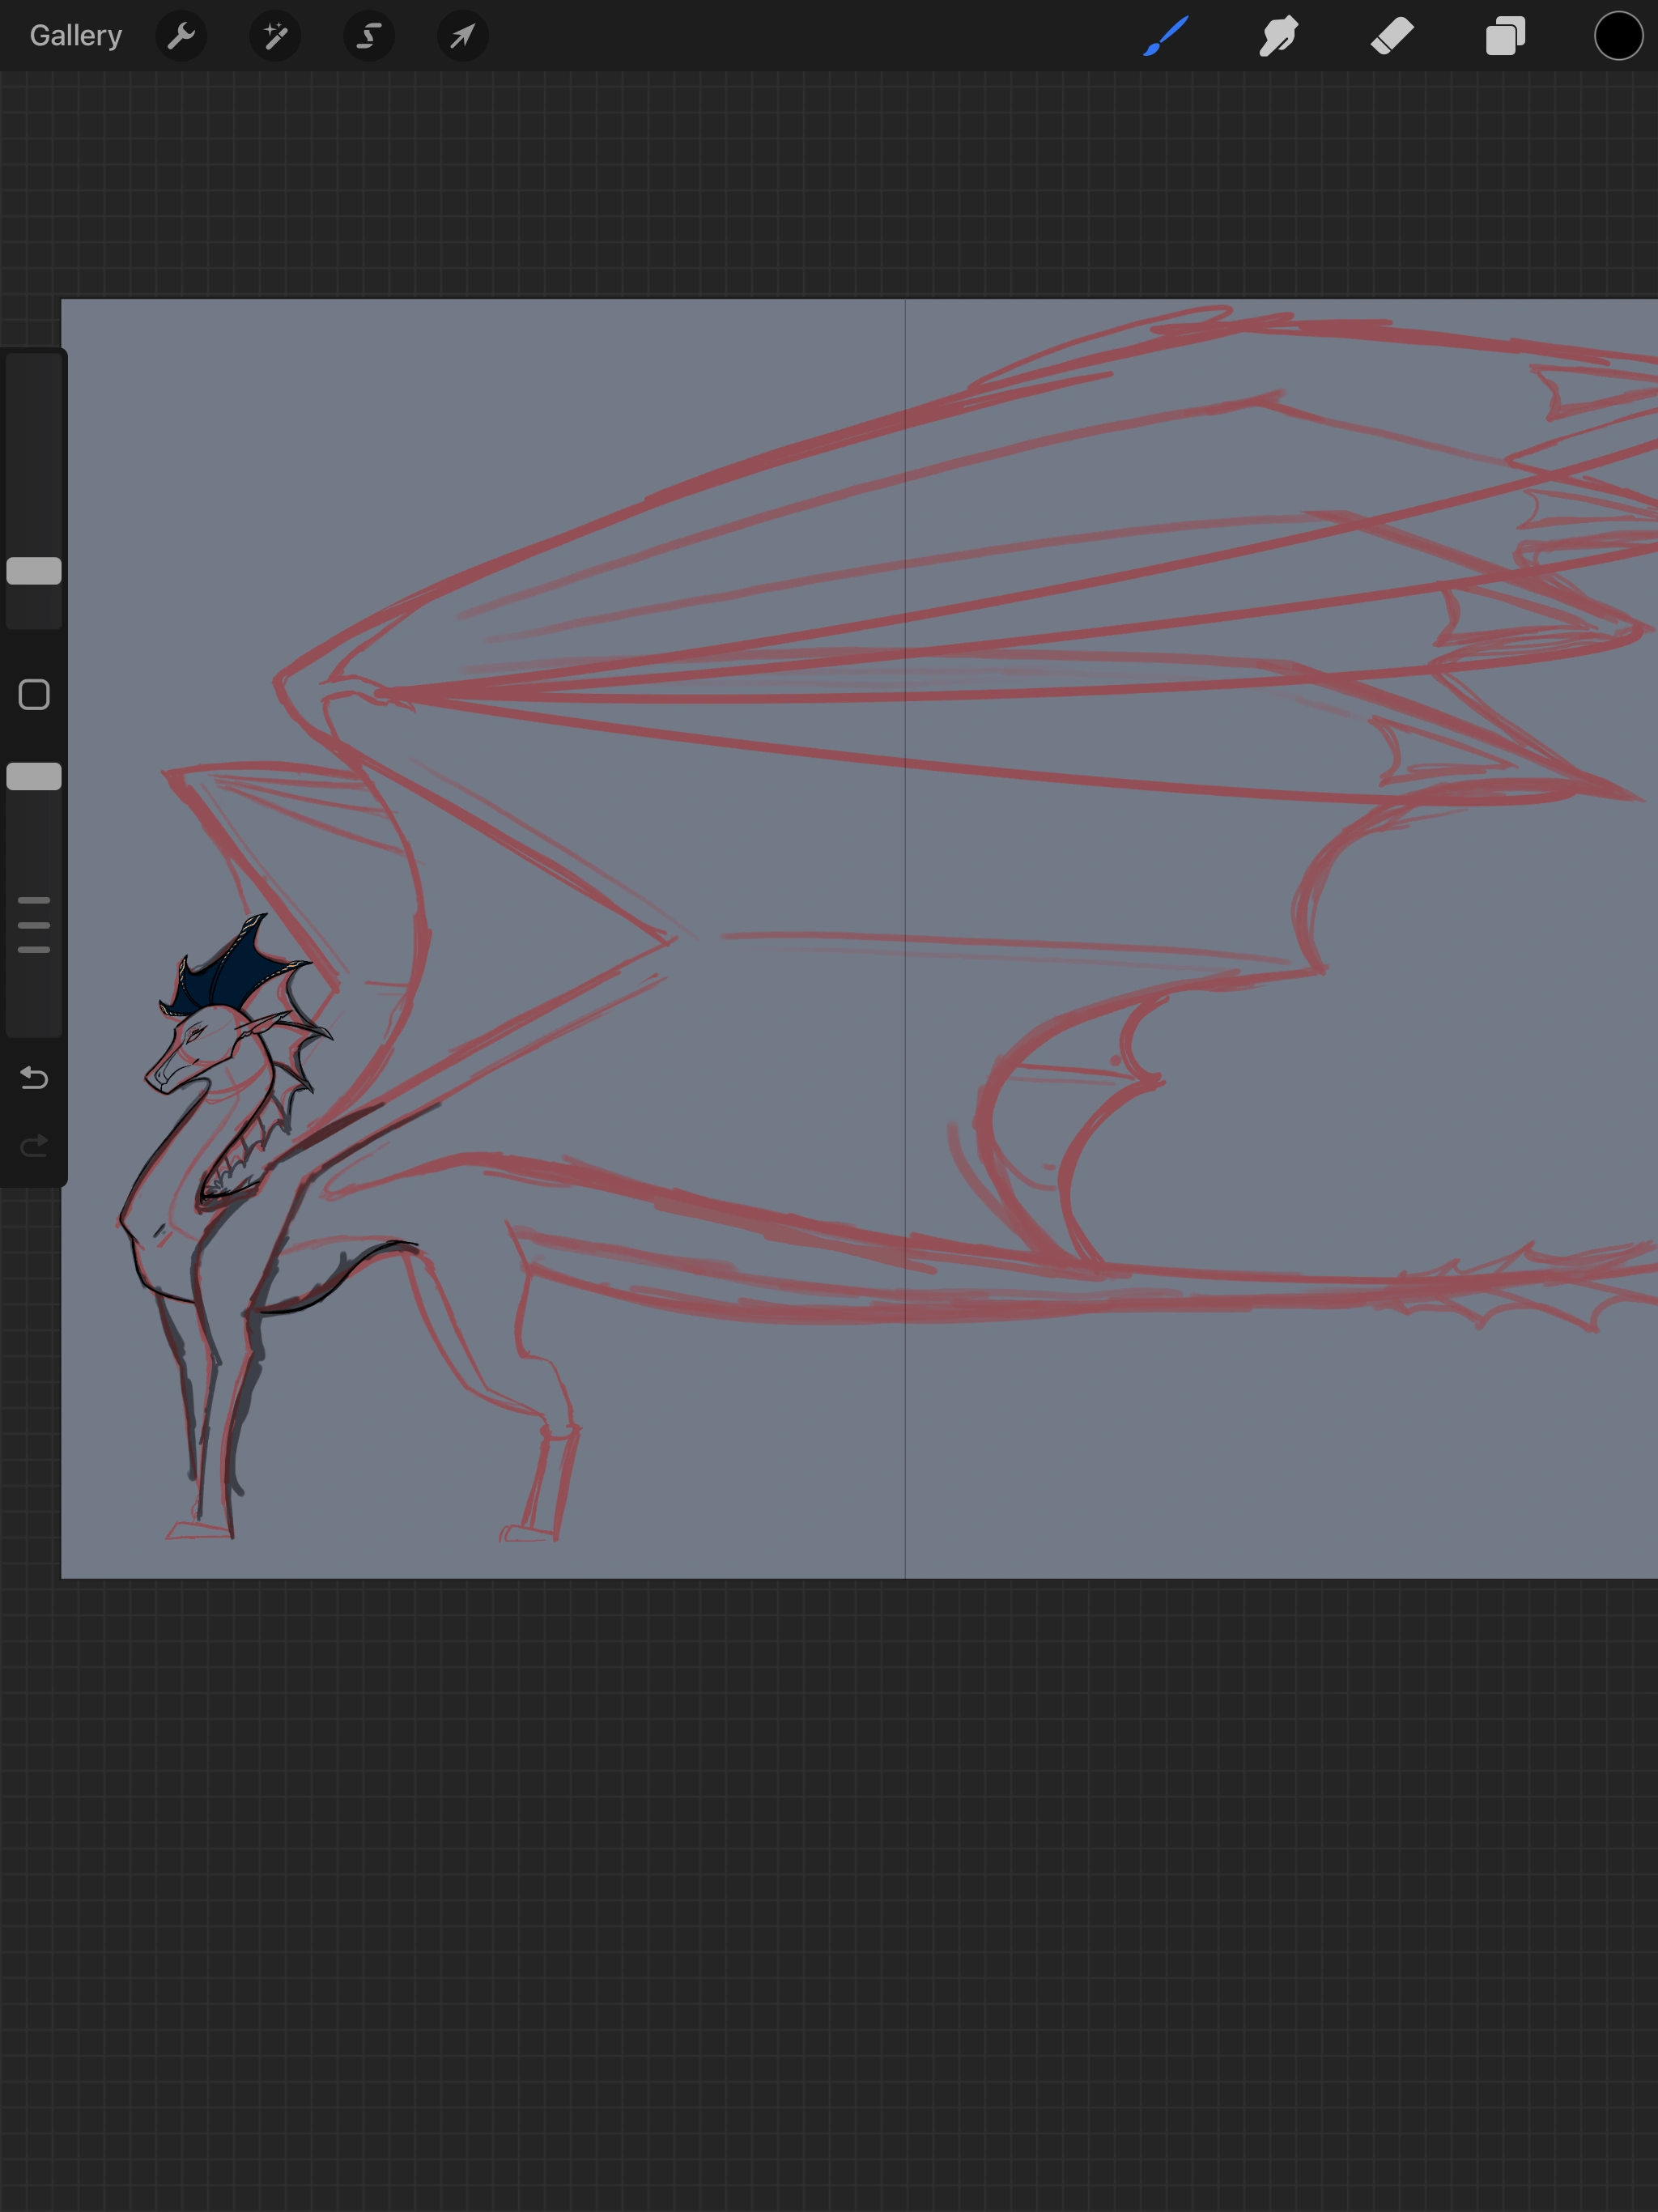Select the Transform arrow tool
Screen dimensions: 1658x2212
click(461, 36)
